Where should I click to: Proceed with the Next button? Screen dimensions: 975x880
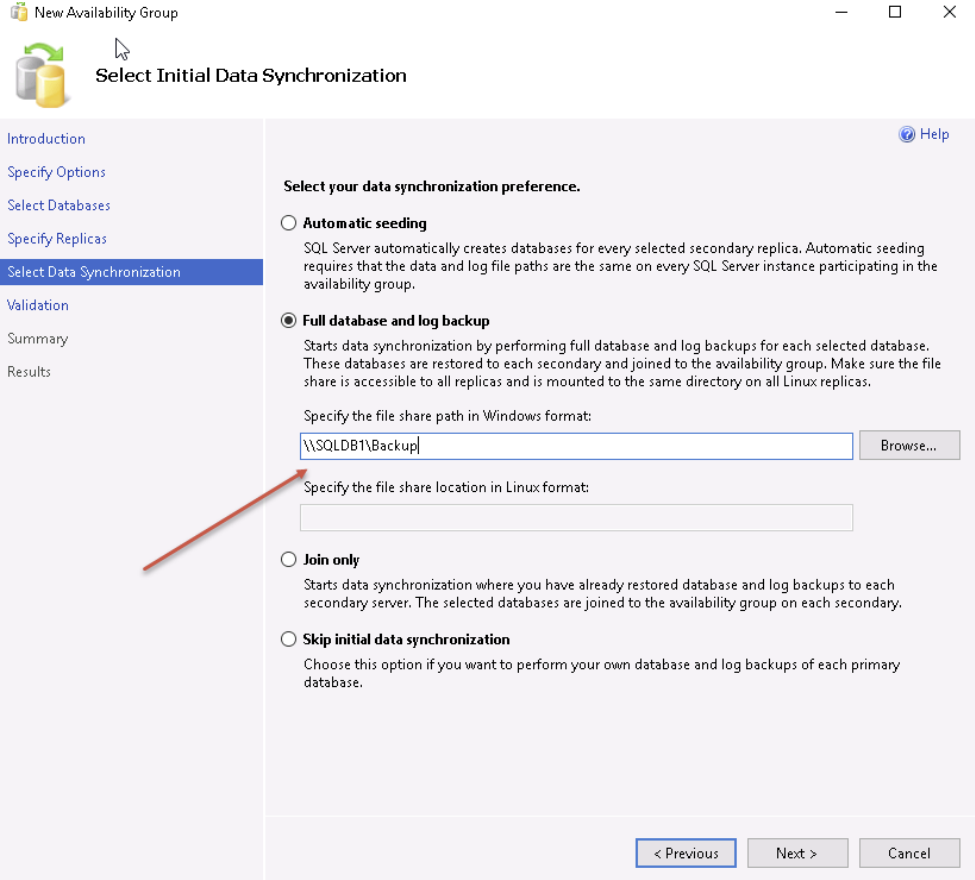point(797,853)
